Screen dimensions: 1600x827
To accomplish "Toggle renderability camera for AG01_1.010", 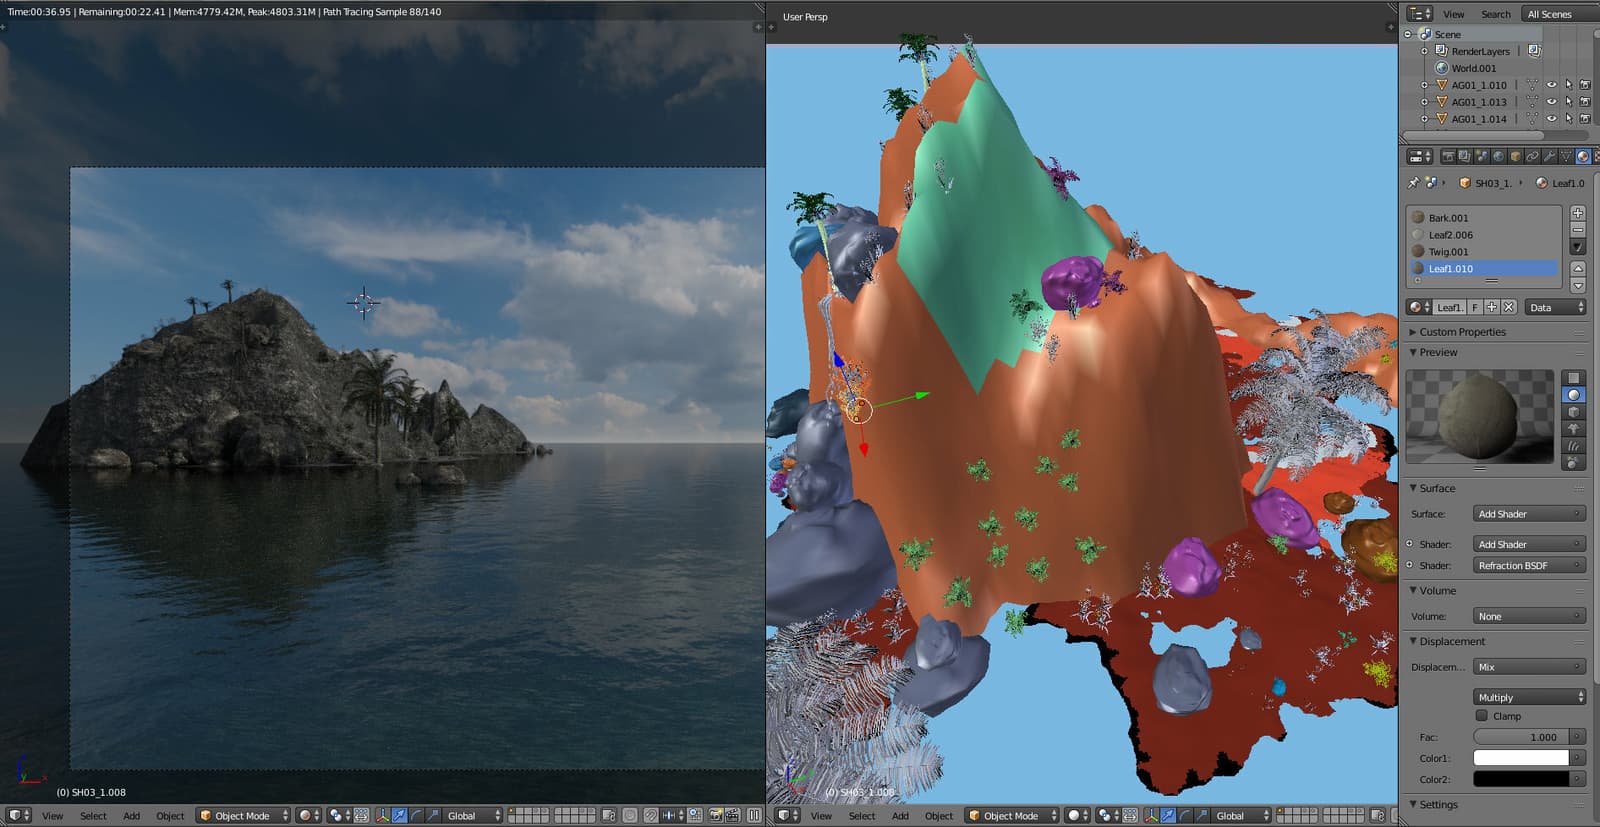I will pyautogui.click(x=1585, y=85).
